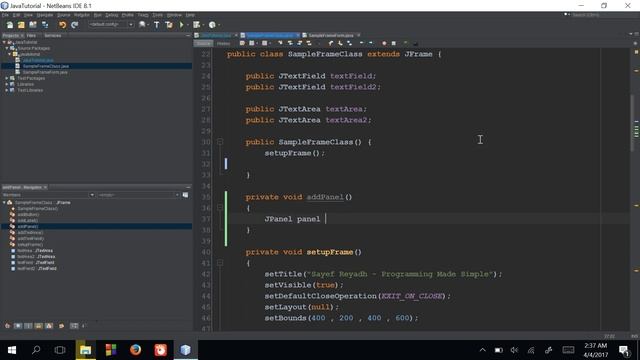
Task: Open Windows Start menu
Action: click(12, 350)
